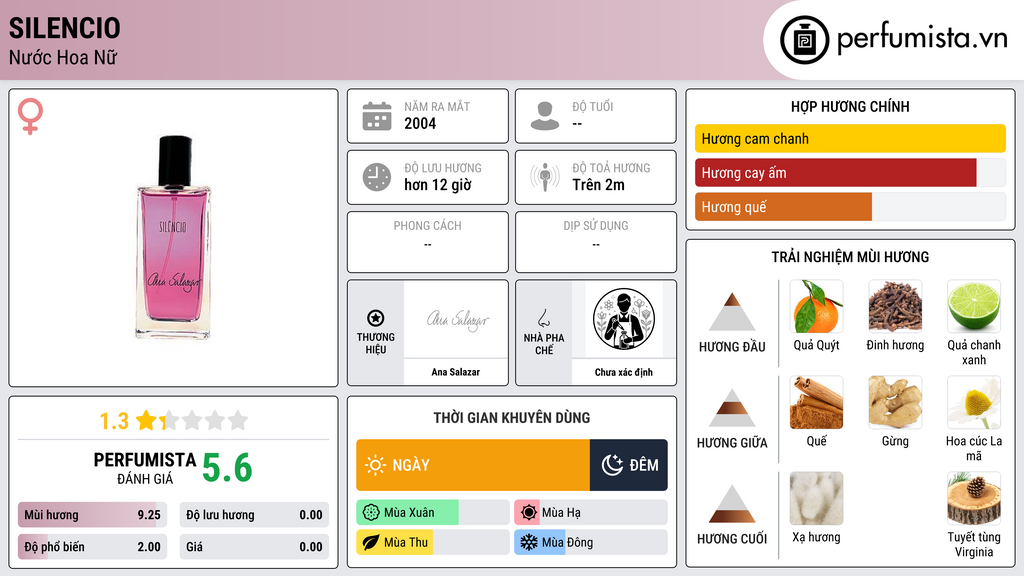Click the Trải nghiệm mùi hương heading
Screen dimensions: 1024x576
coord(850,257)
